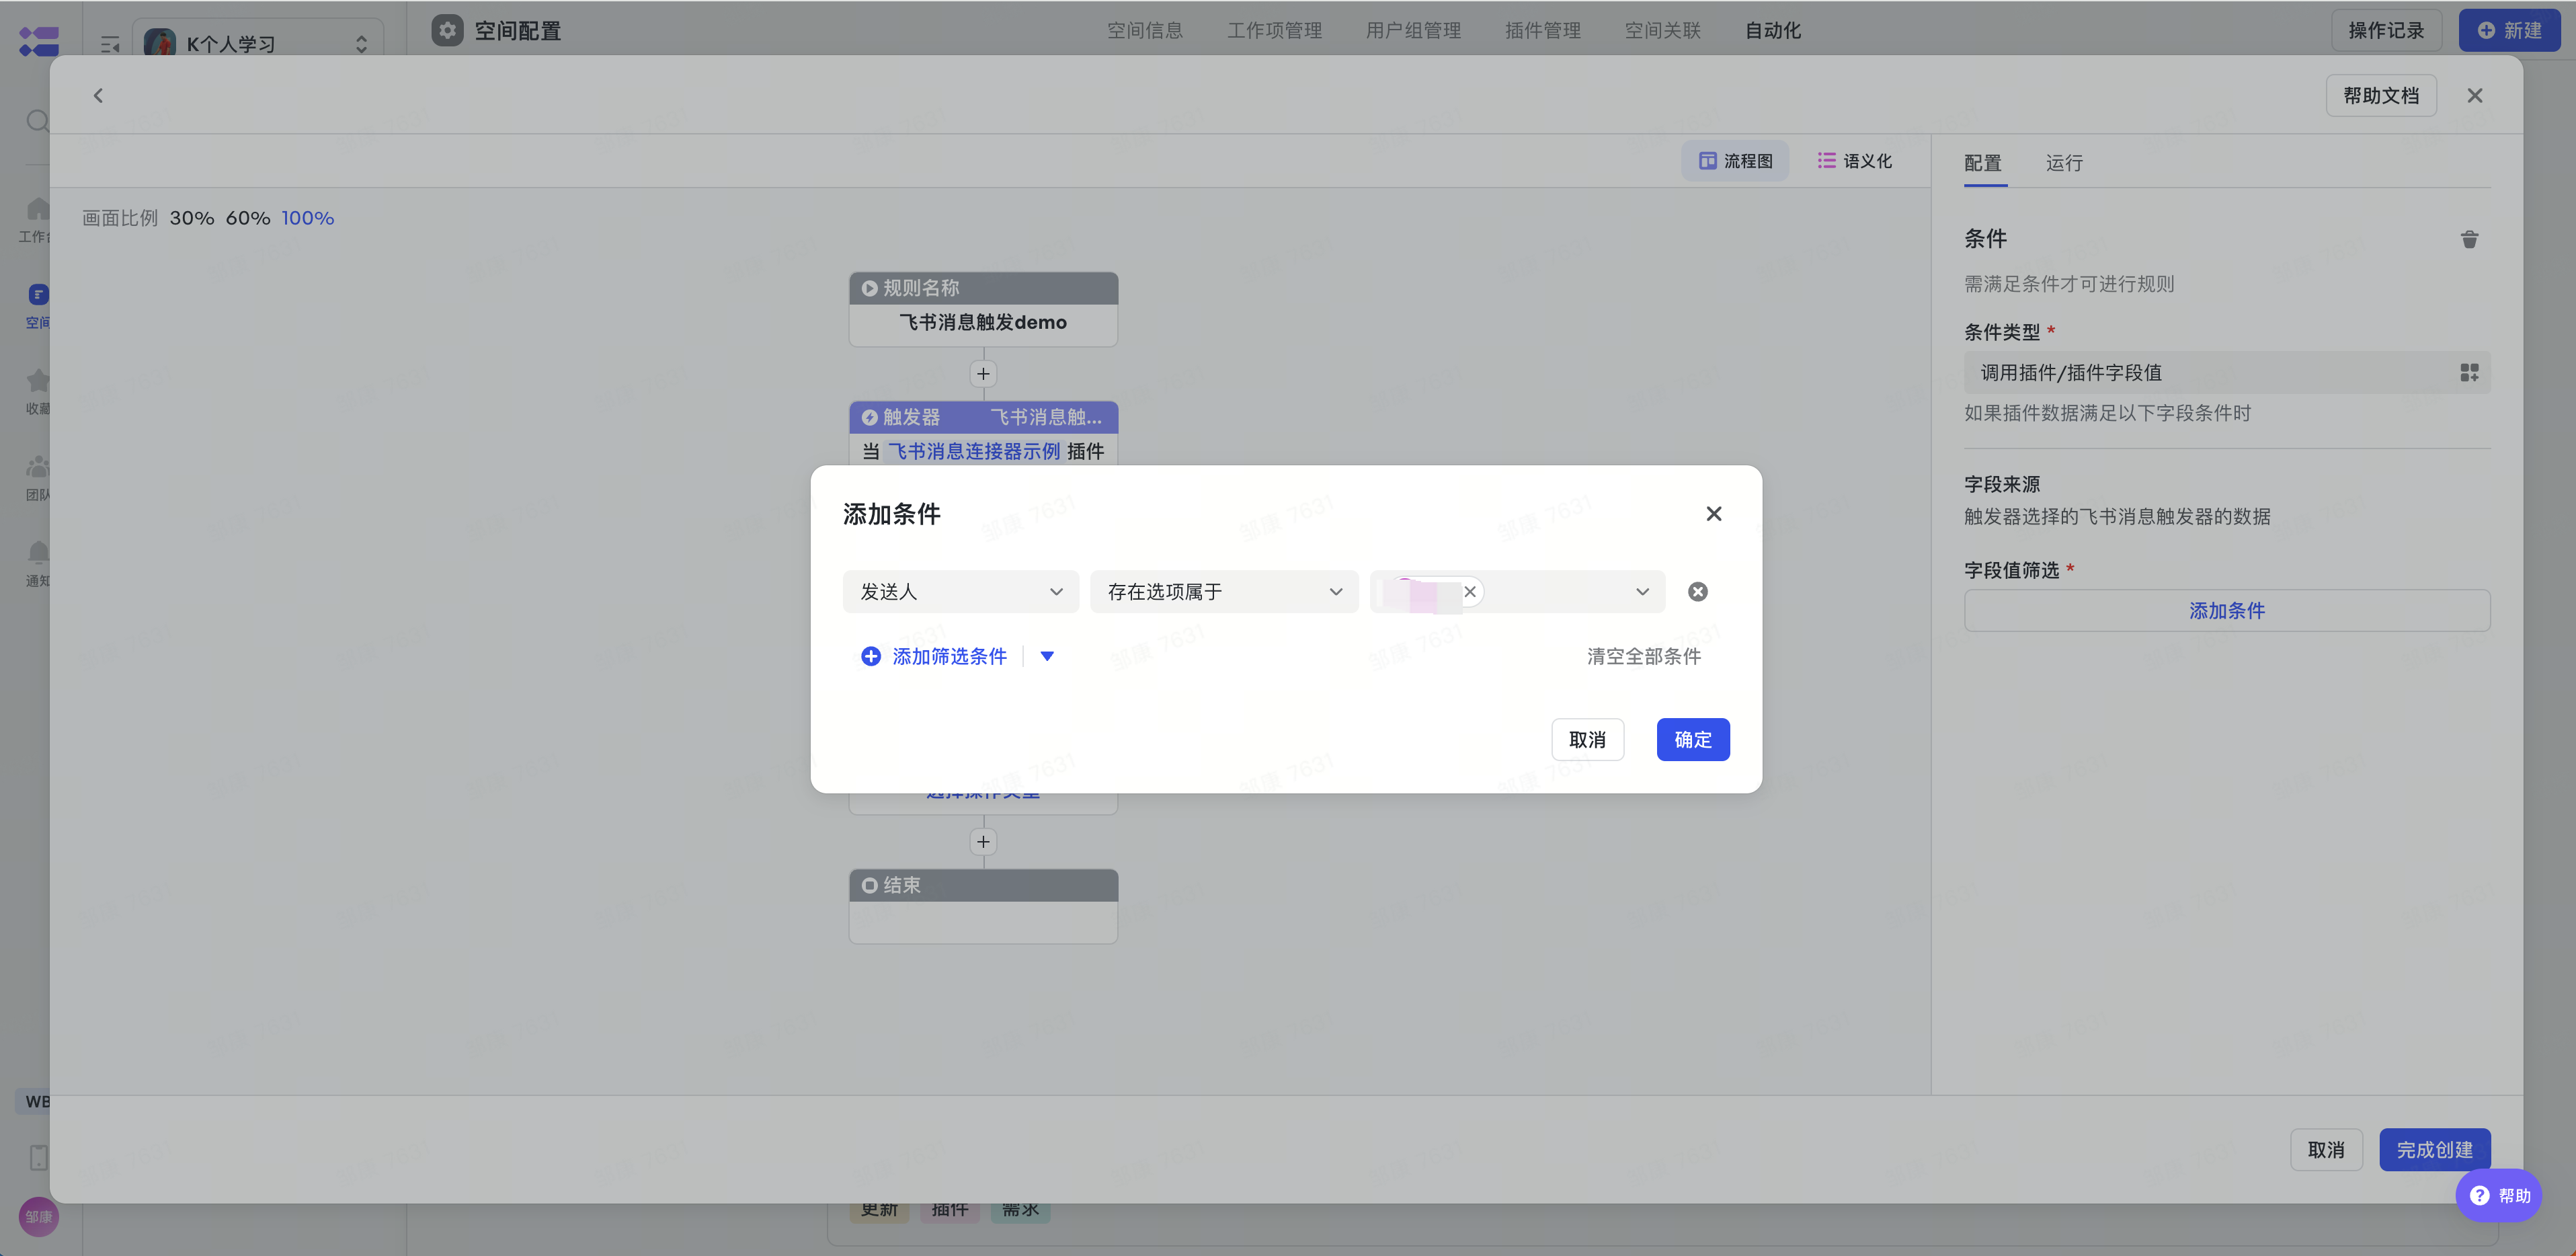
Task: Set canvas zoom to 30%
Action: point(192,218)
